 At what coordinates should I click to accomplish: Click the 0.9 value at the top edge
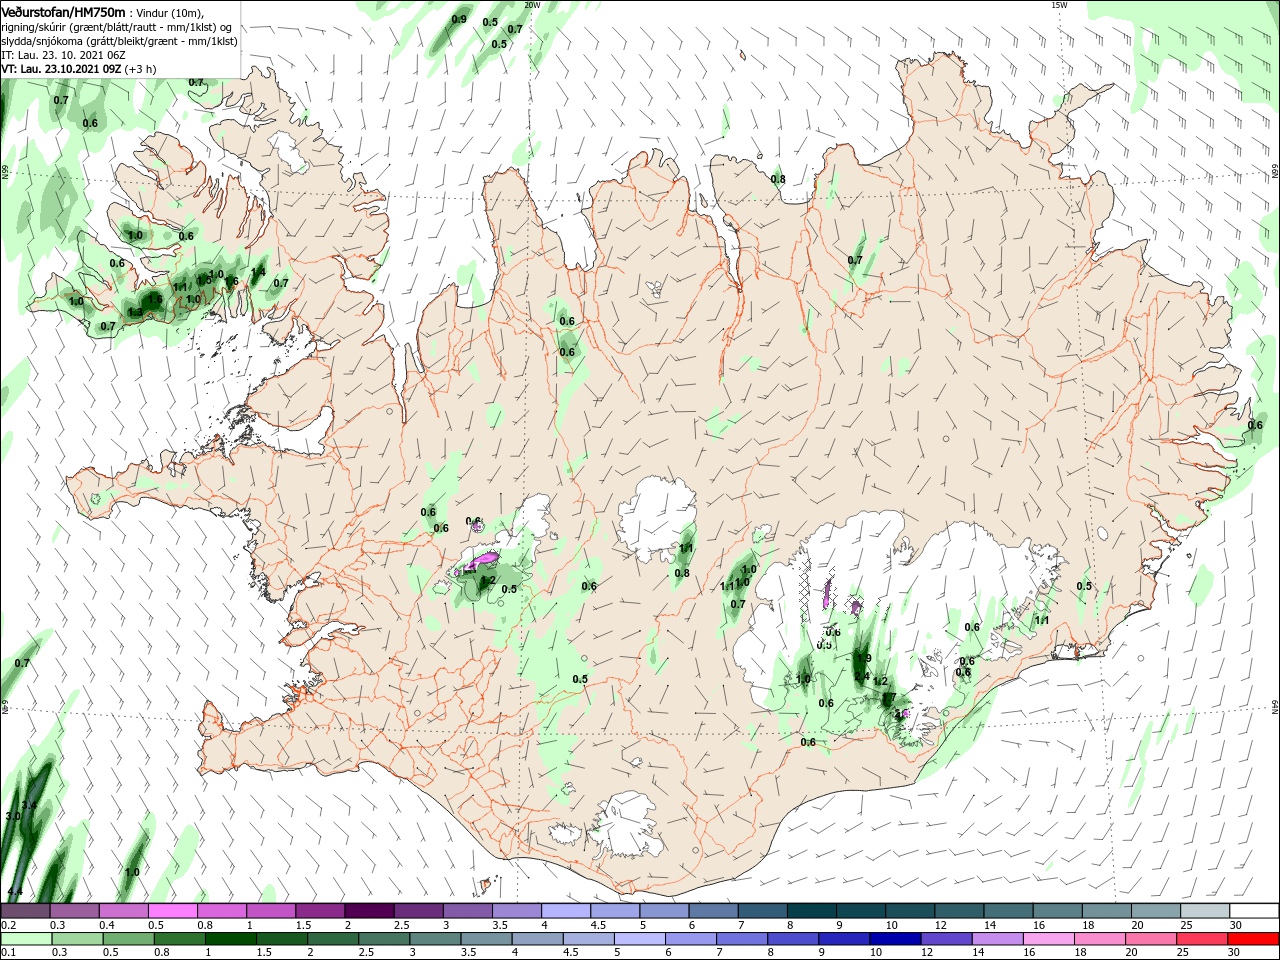[x=459, y=19]
